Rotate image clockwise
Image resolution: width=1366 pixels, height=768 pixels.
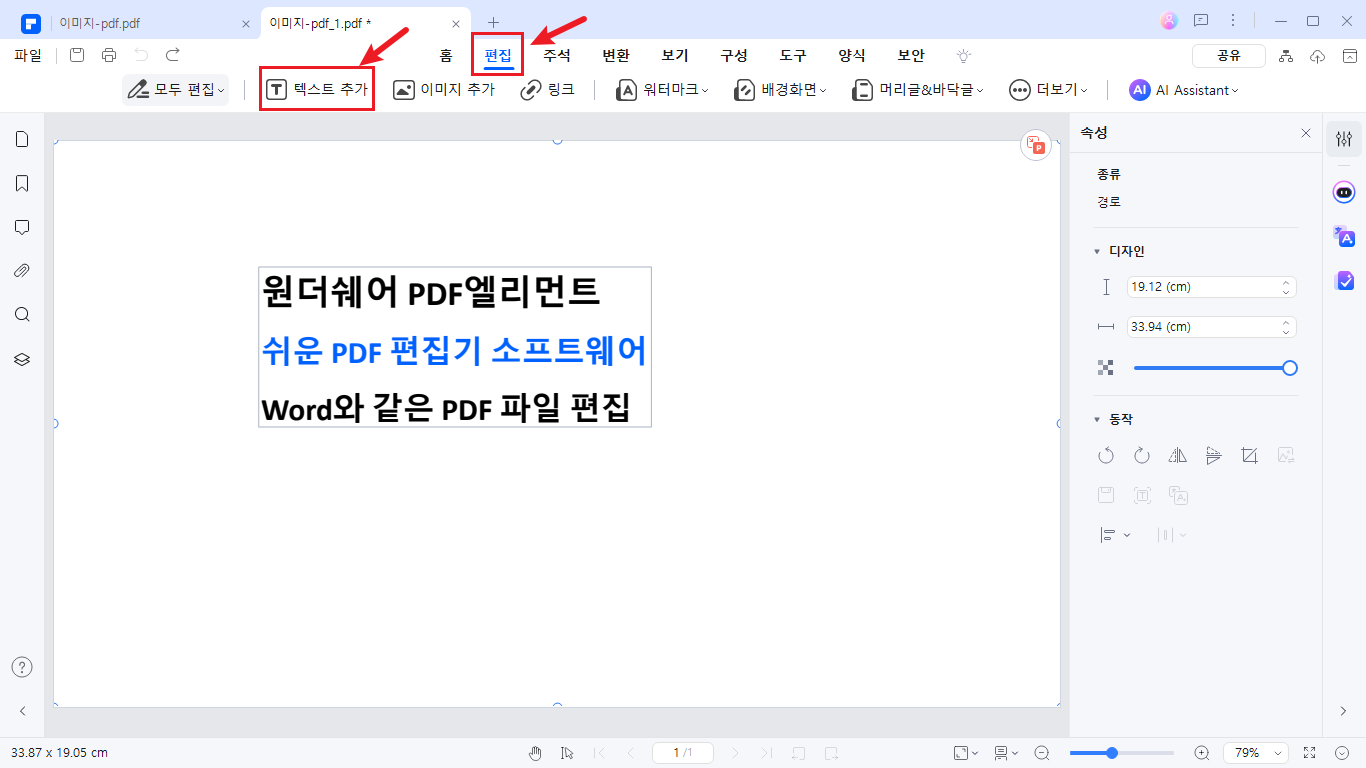1142,456
